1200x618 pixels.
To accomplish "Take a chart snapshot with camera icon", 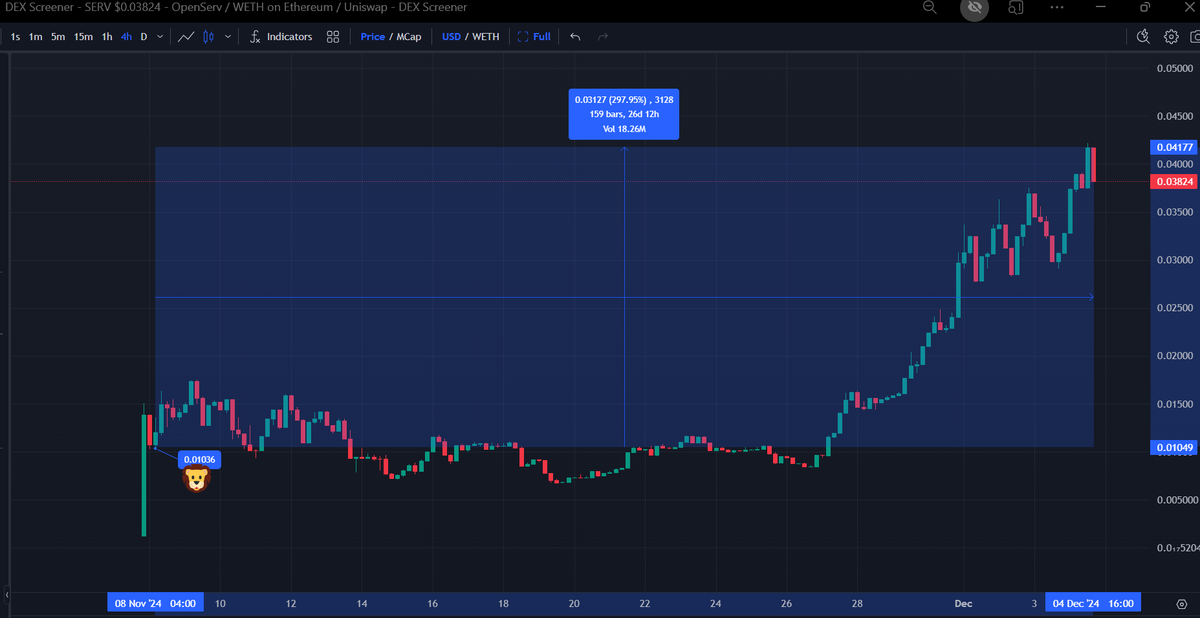I will coord(1195,37).
